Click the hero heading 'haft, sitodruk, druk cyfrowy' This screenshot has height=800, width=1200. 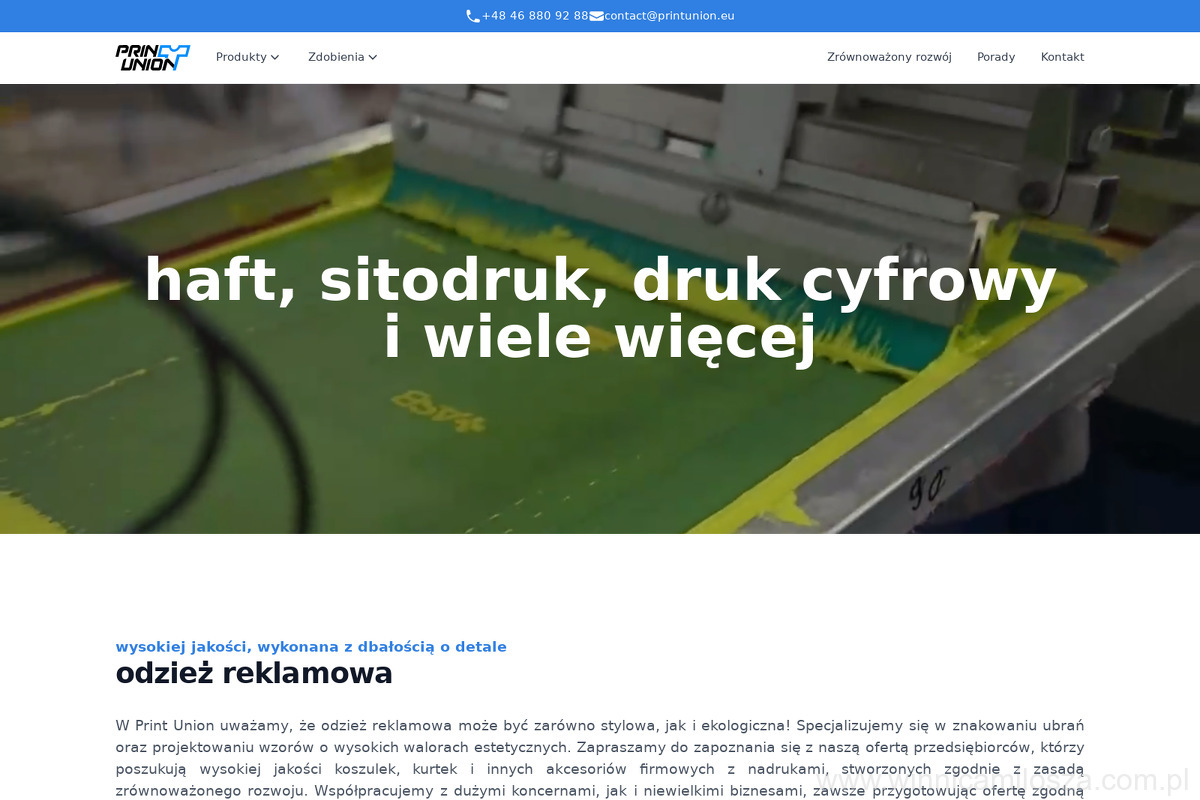(600, 280)
